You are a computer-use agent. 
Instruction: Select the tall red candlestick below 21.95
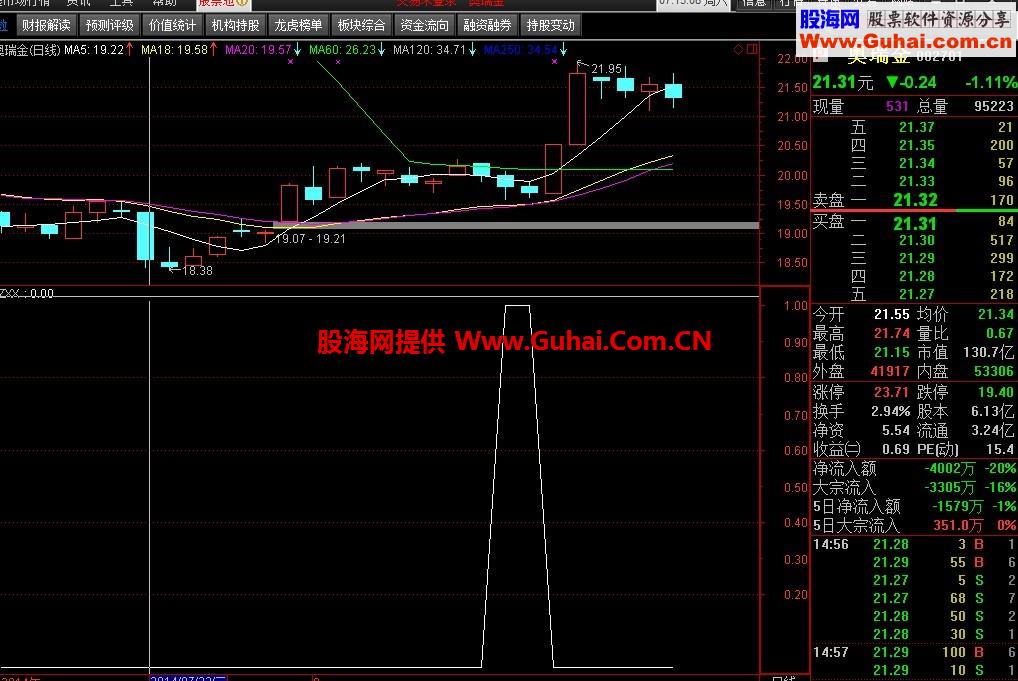click(x=577, y=108)
